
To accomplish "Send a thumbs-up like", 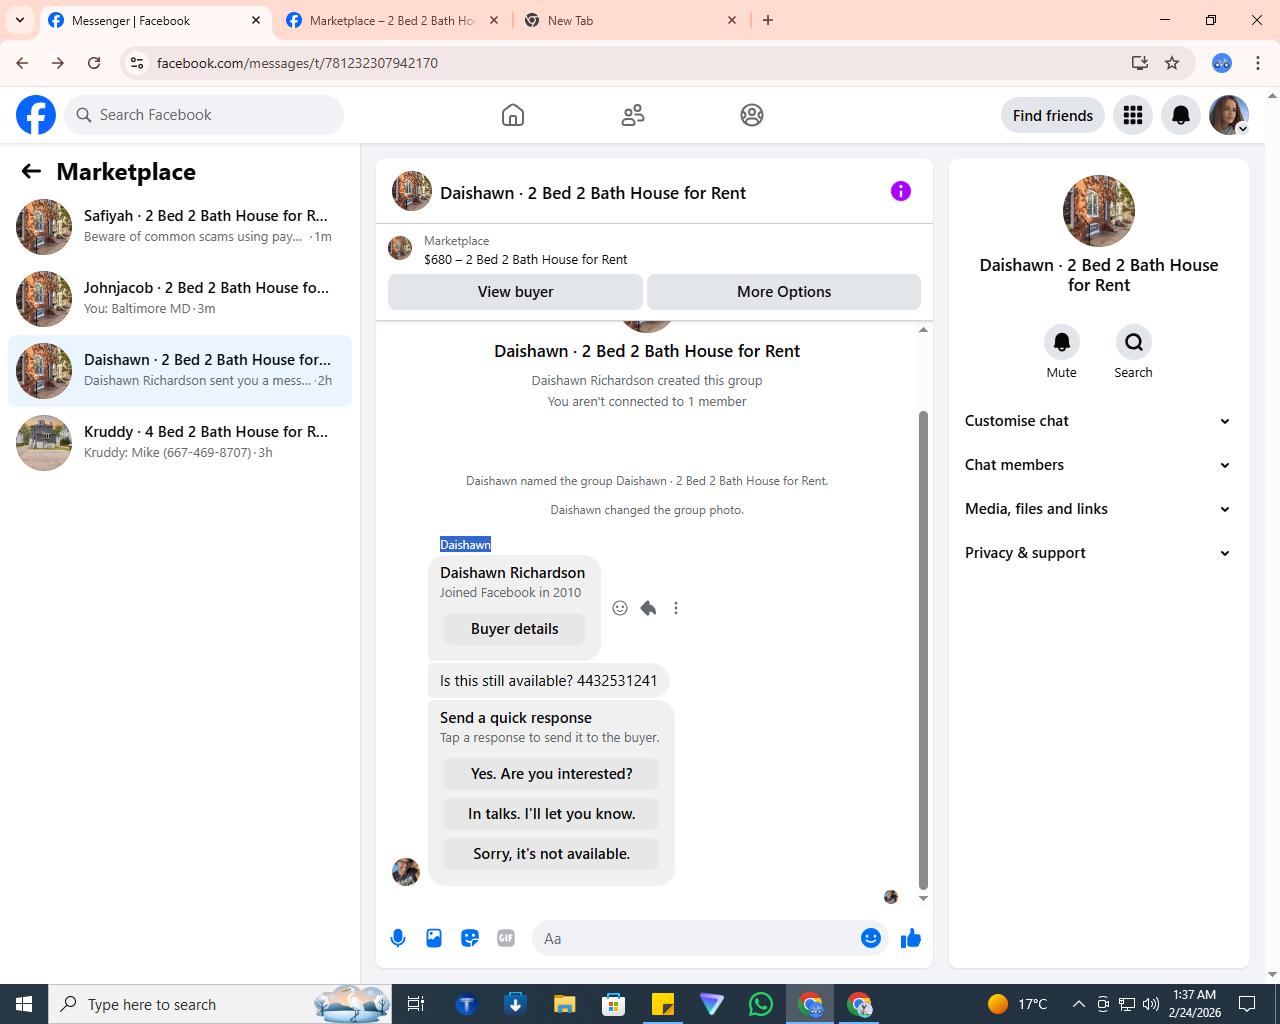I will 911,938.
